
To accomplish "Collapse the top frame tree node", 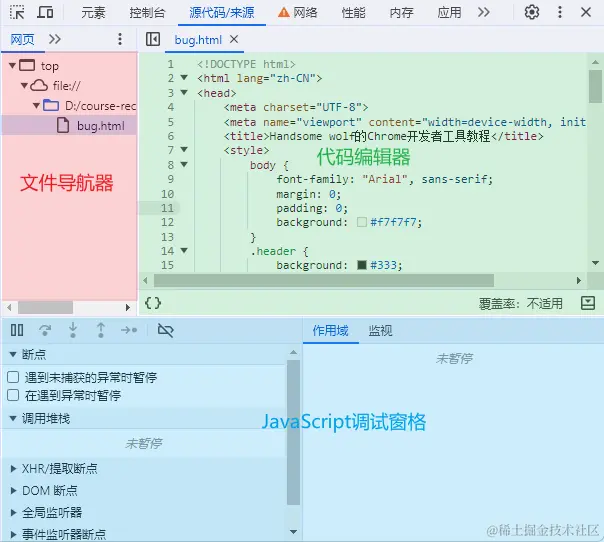I will pyautogui.click(x=12, y=65).
